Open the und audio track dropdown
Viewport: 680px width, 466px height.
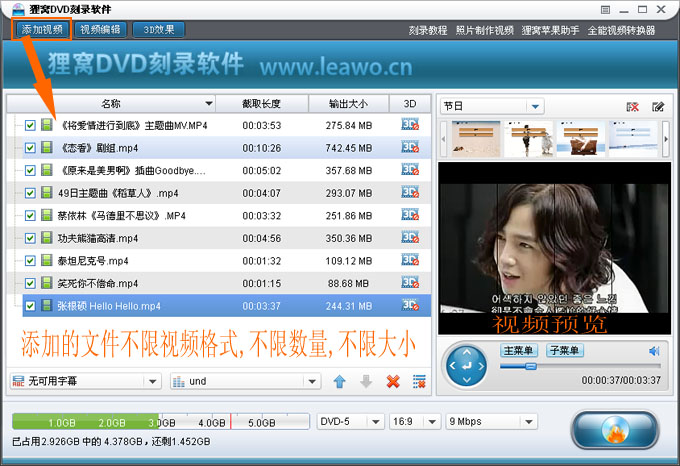coord(245,381)
